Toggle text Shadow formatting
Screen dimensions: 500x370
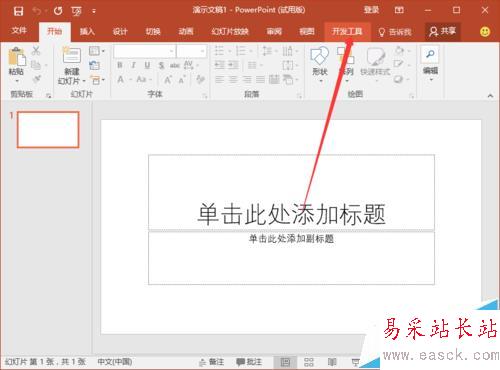click(x=161, y=65)
